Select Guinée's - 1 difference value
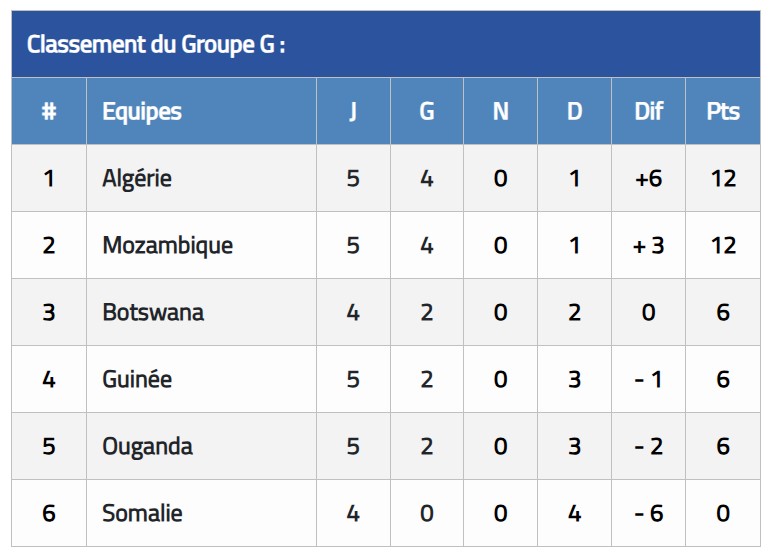Image resolution: width=771 pixels, height=556 pixels. pos(649,379)
